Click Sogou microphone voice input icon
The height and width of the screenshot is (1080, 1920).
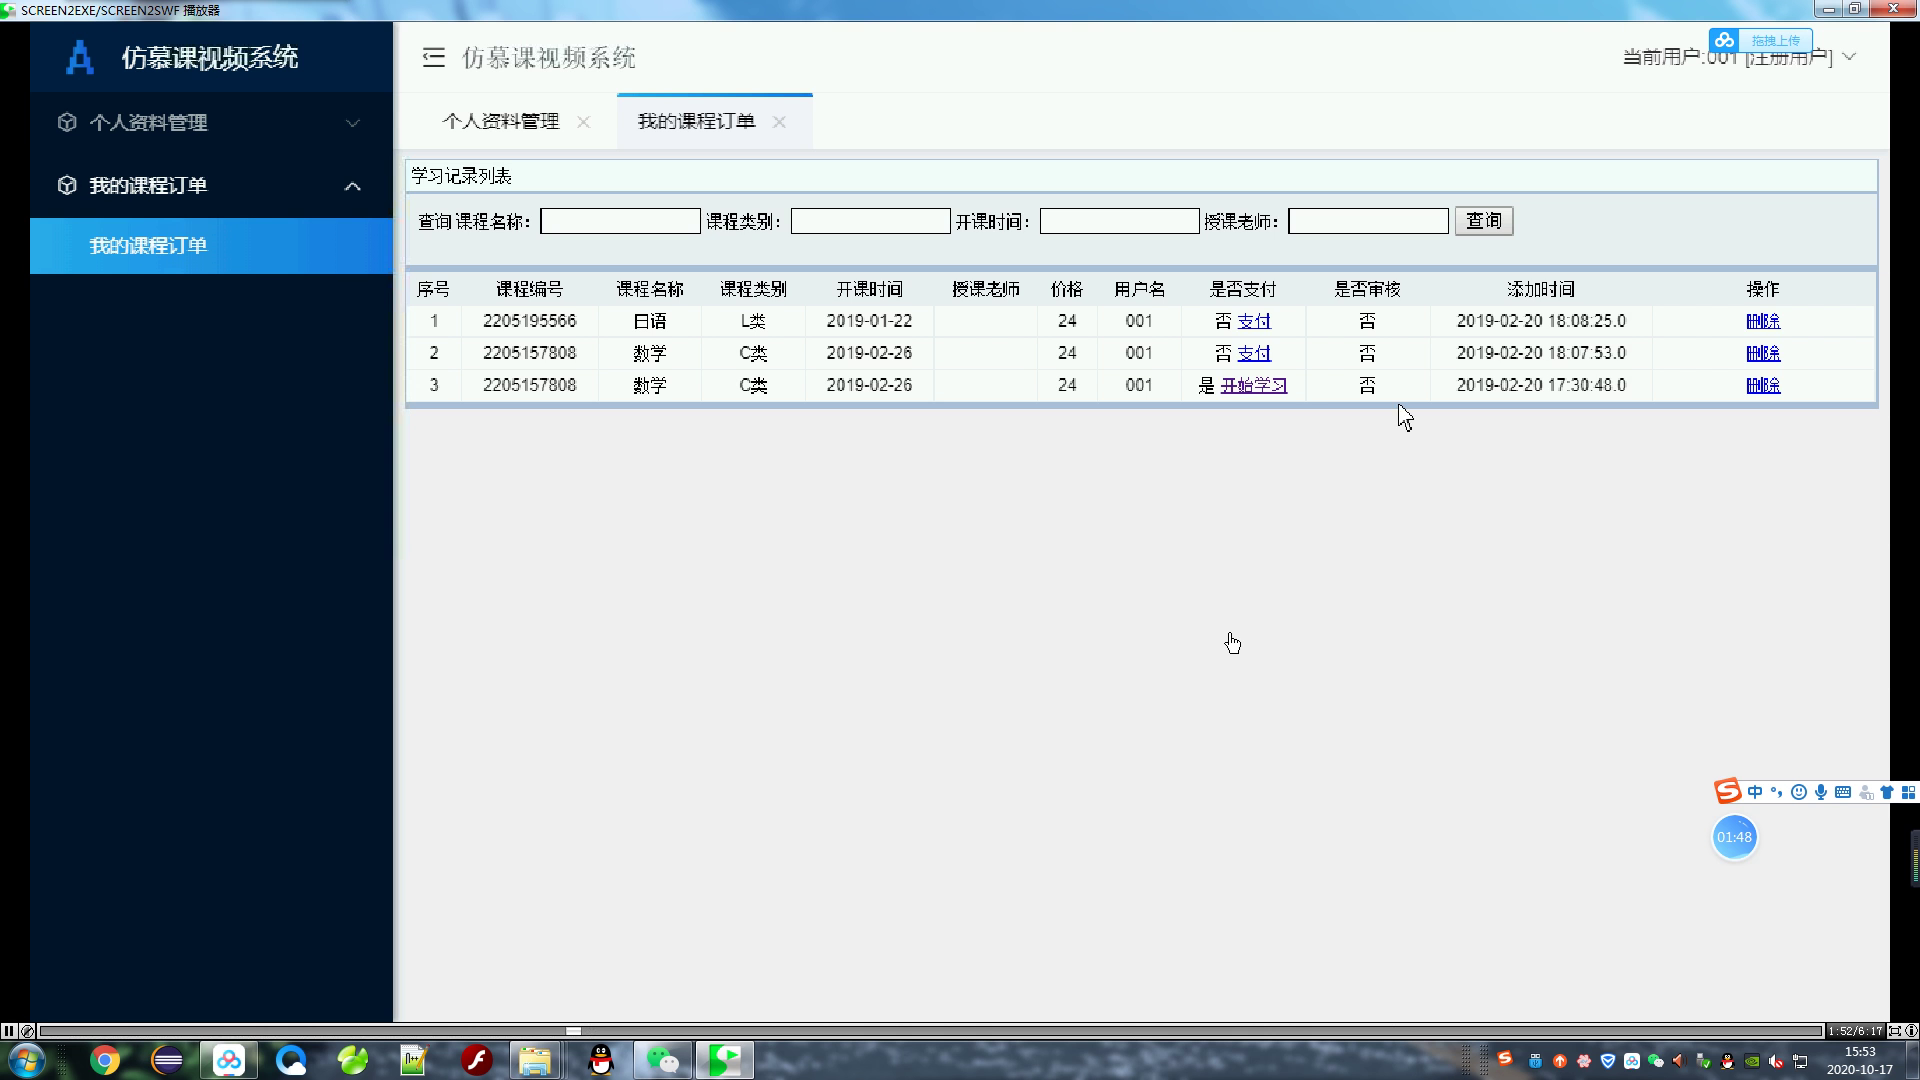click(1820, 792)
